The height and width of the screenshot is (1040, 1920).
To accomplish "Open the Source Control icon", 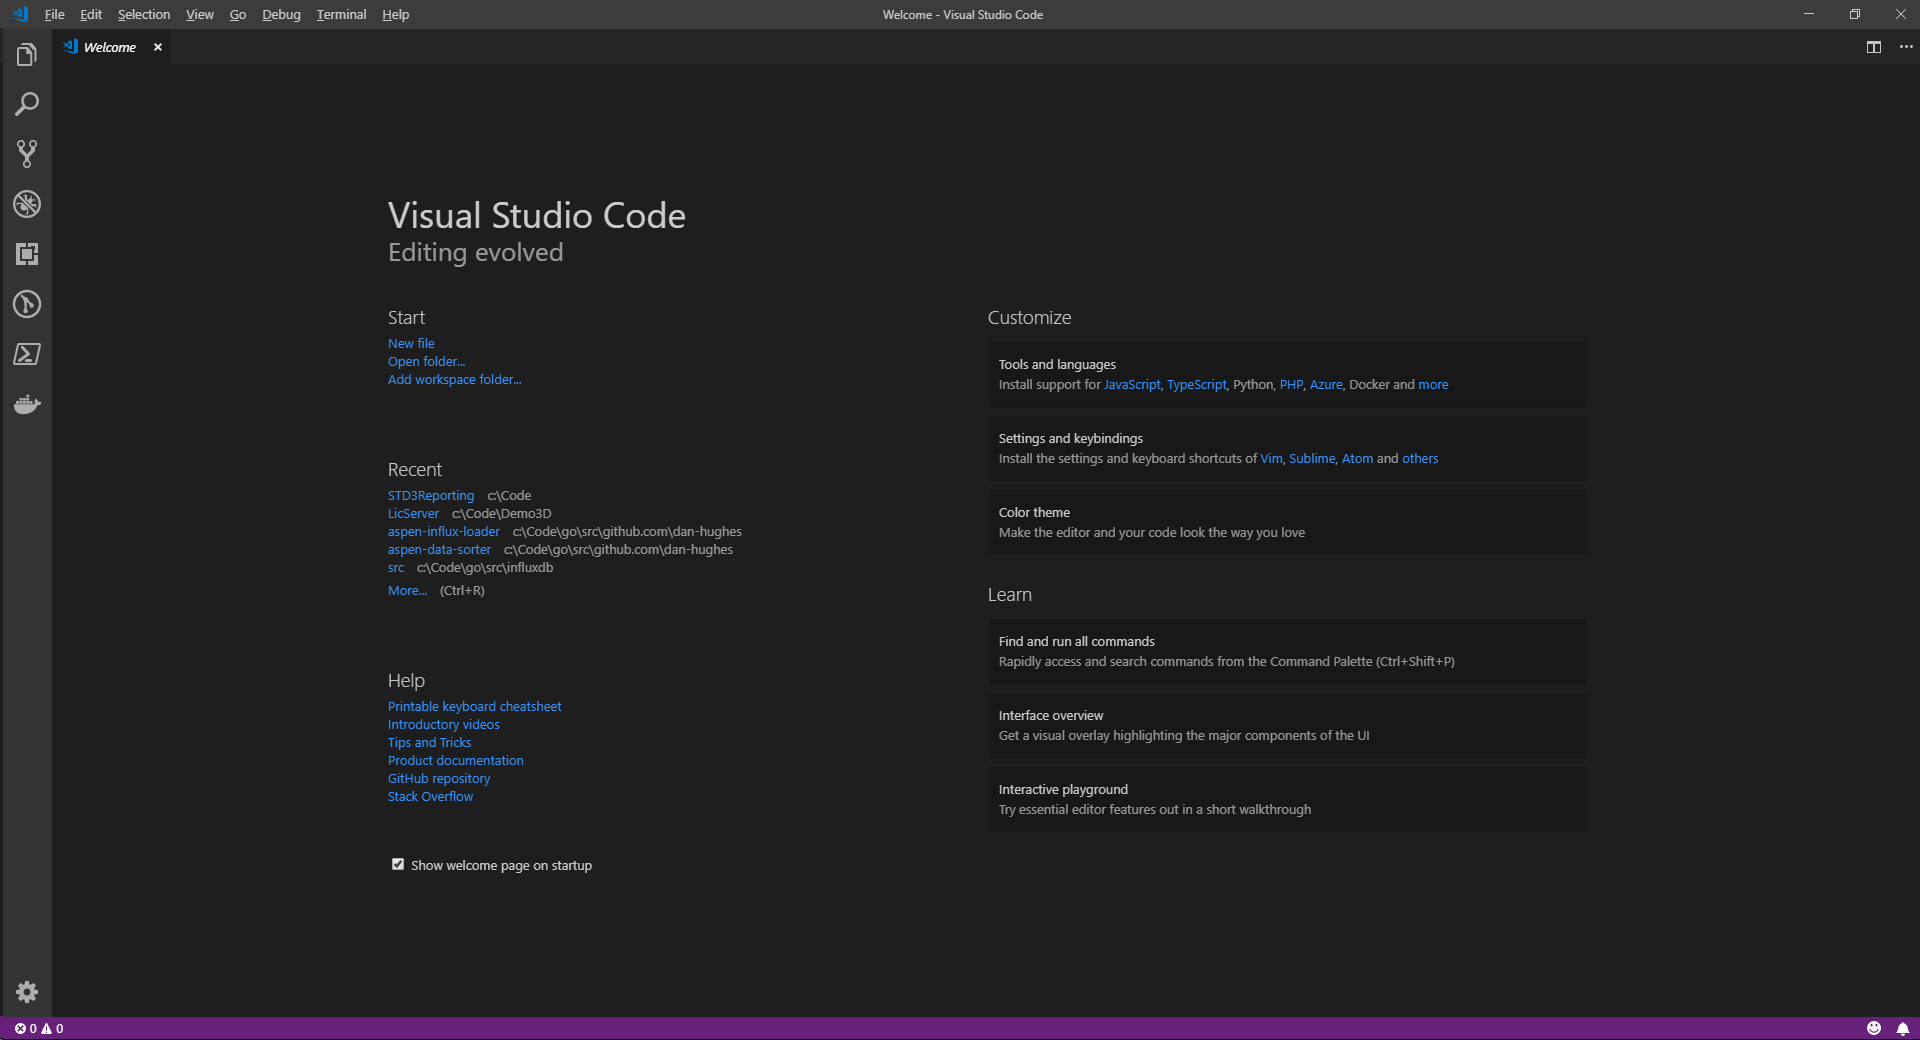I will (x=26, y=154).
